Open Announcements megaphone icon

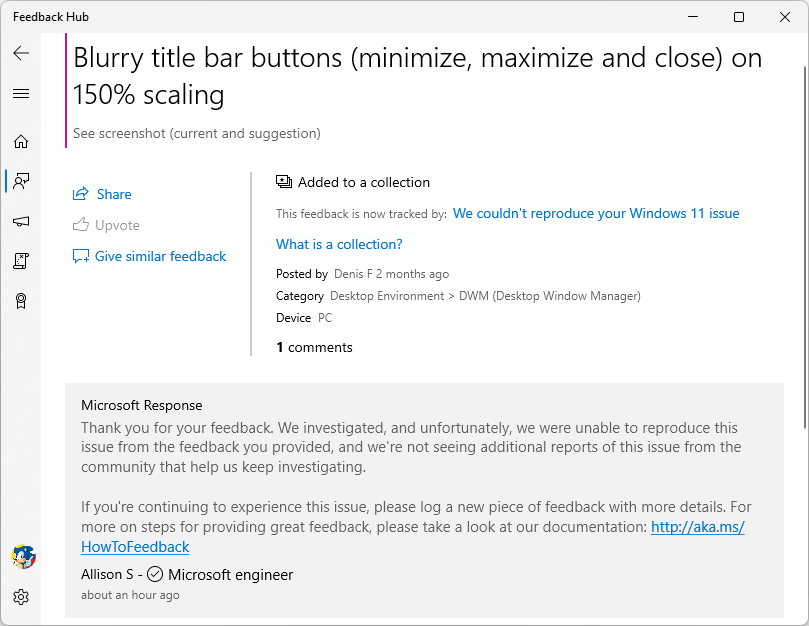click(x=21, y=221)
